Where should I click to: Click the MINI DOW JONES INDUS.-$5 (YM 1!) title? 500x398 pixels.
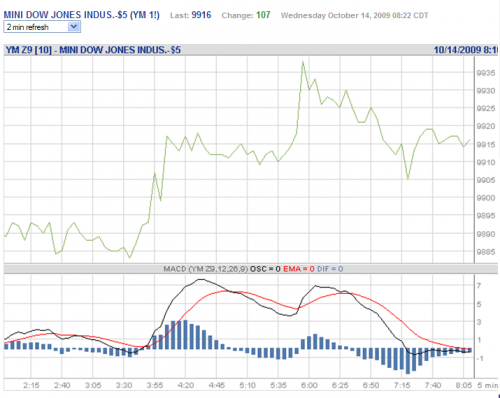(x=82, y=15)
